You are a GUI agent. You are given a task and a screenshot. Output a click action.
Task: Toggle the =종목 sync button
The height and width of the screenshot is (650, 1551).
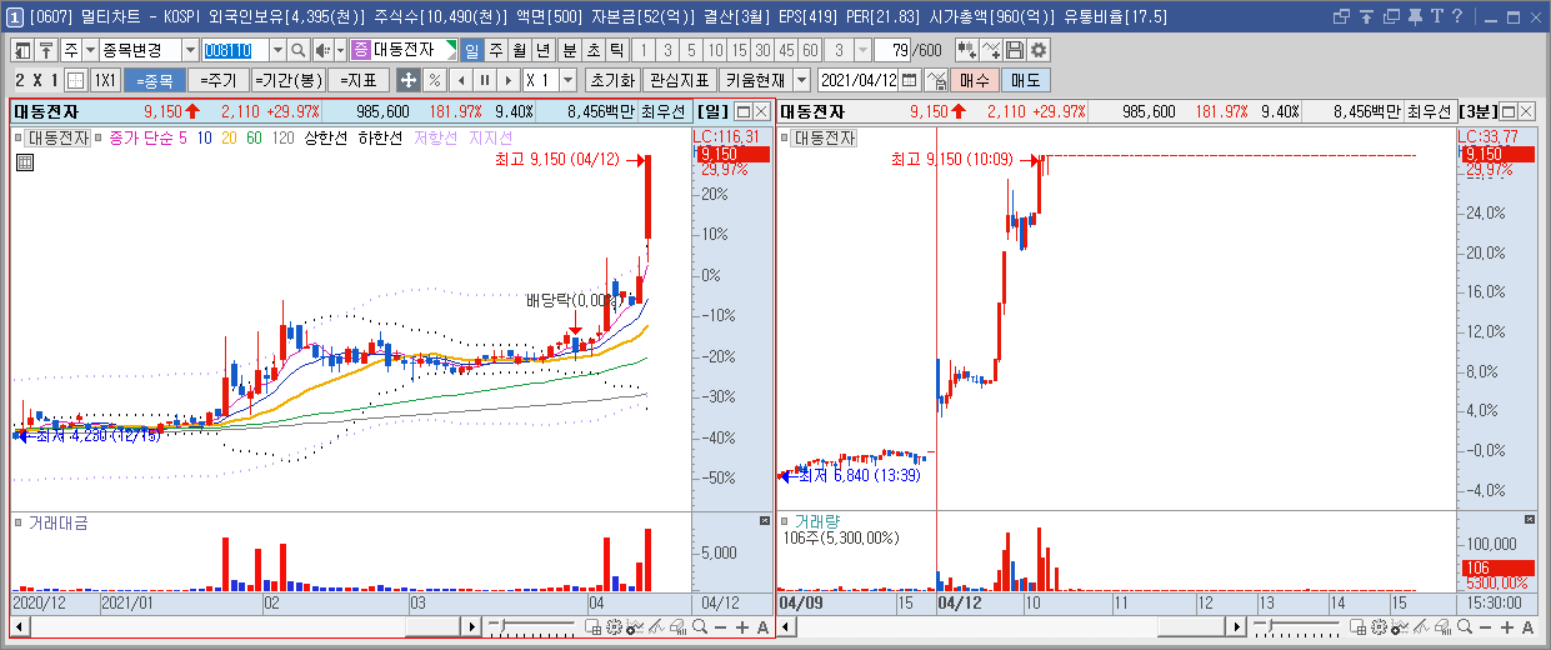[x=155, y=80]
